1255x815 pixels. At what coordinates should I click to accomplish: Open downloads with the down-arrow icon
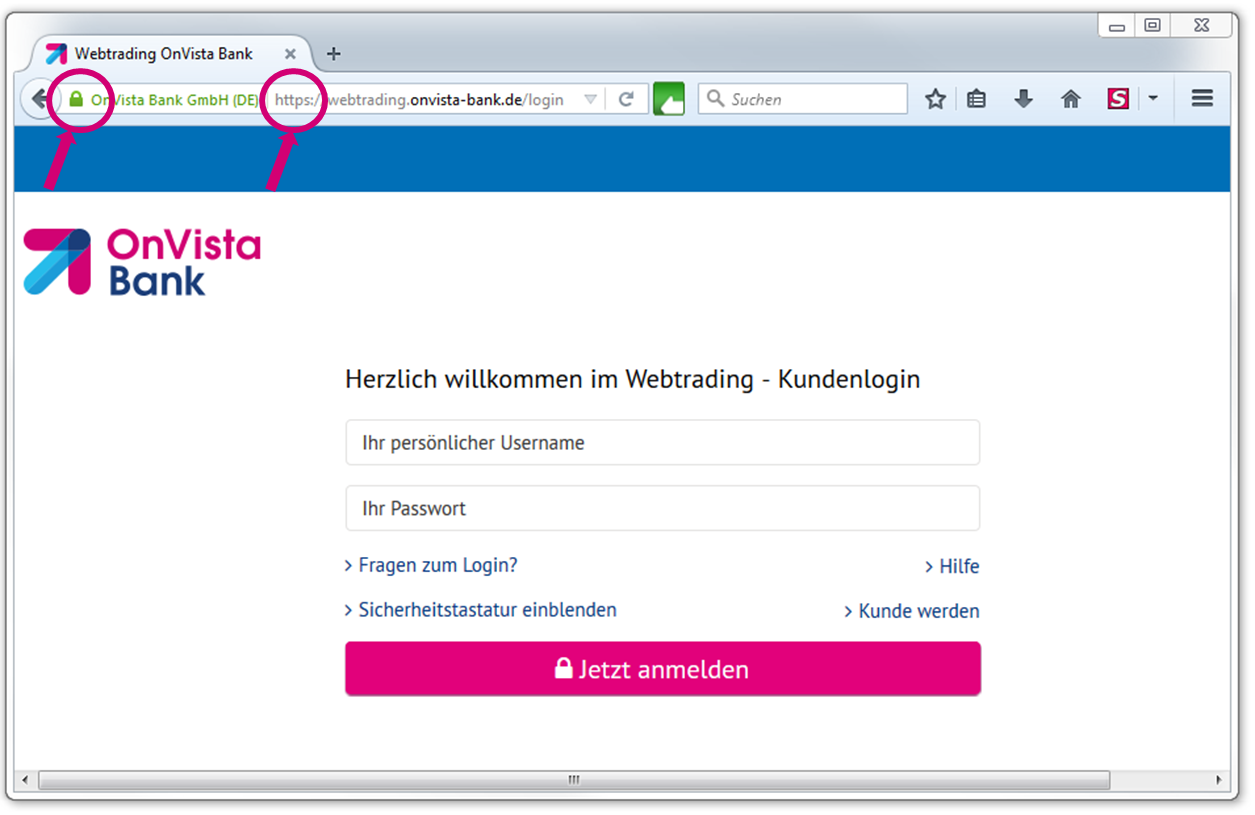(1023, 99)
